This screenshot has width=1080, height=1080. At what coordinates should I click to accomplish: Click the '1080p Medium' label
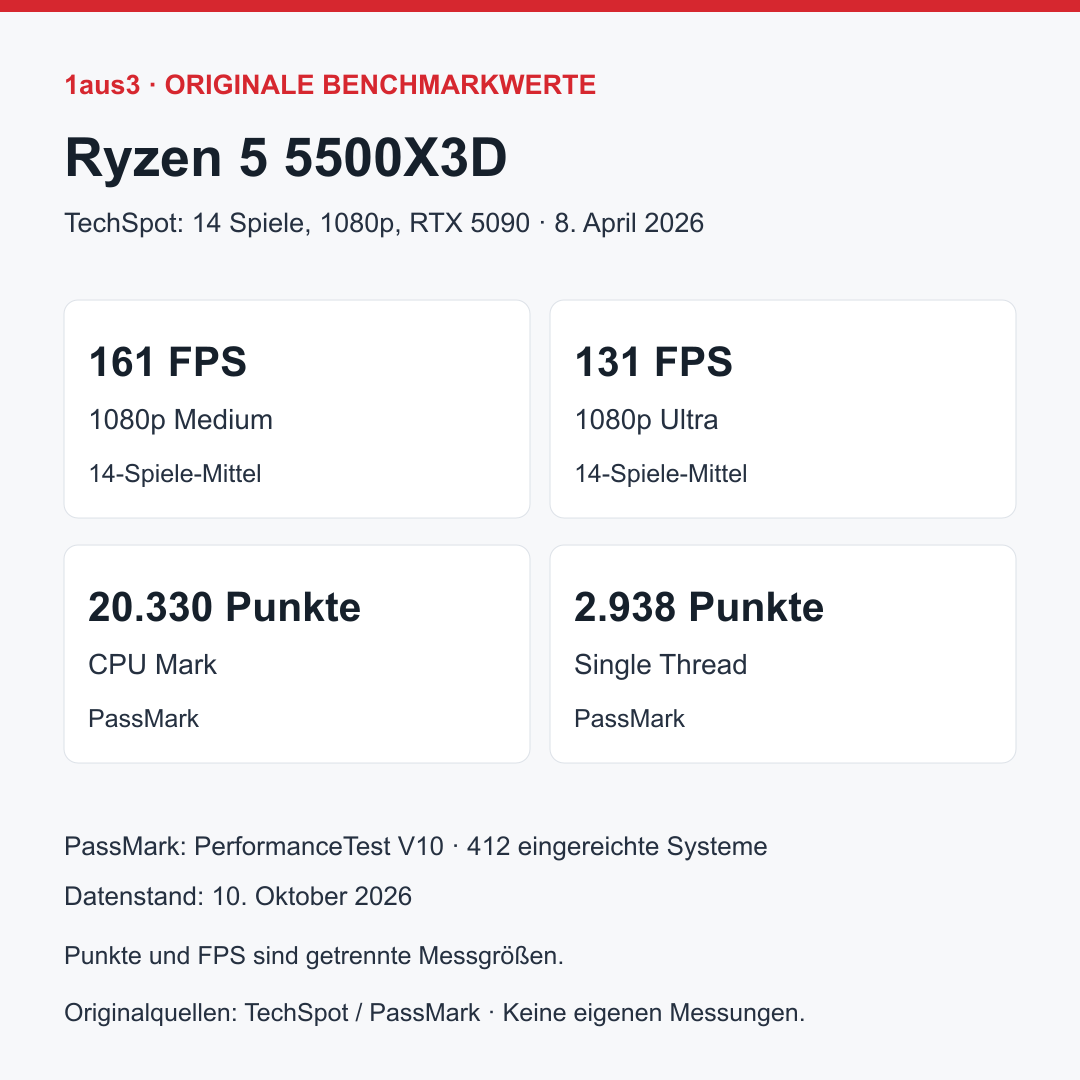181,419
